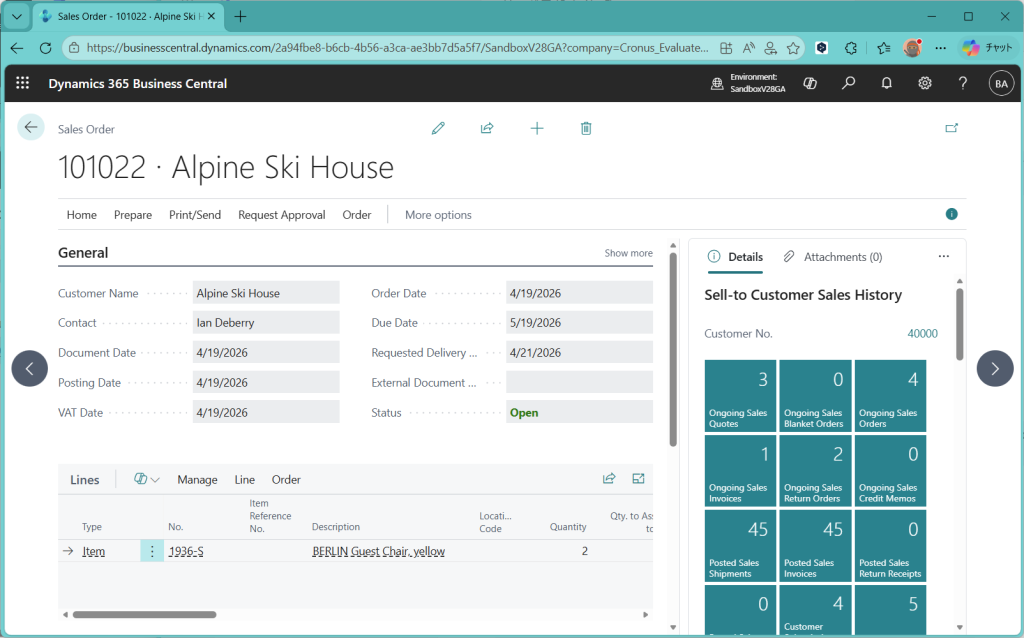Open Ongoing Sales Quotes tile
This screenshot has height=638, width=1024.
[x=740, y=396]
